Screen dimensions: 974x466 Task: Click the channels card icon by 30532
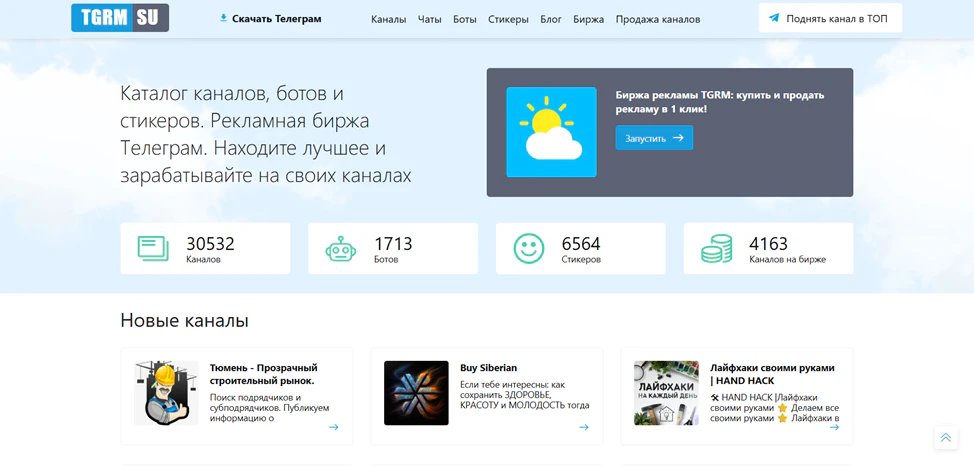coord(153,249)
